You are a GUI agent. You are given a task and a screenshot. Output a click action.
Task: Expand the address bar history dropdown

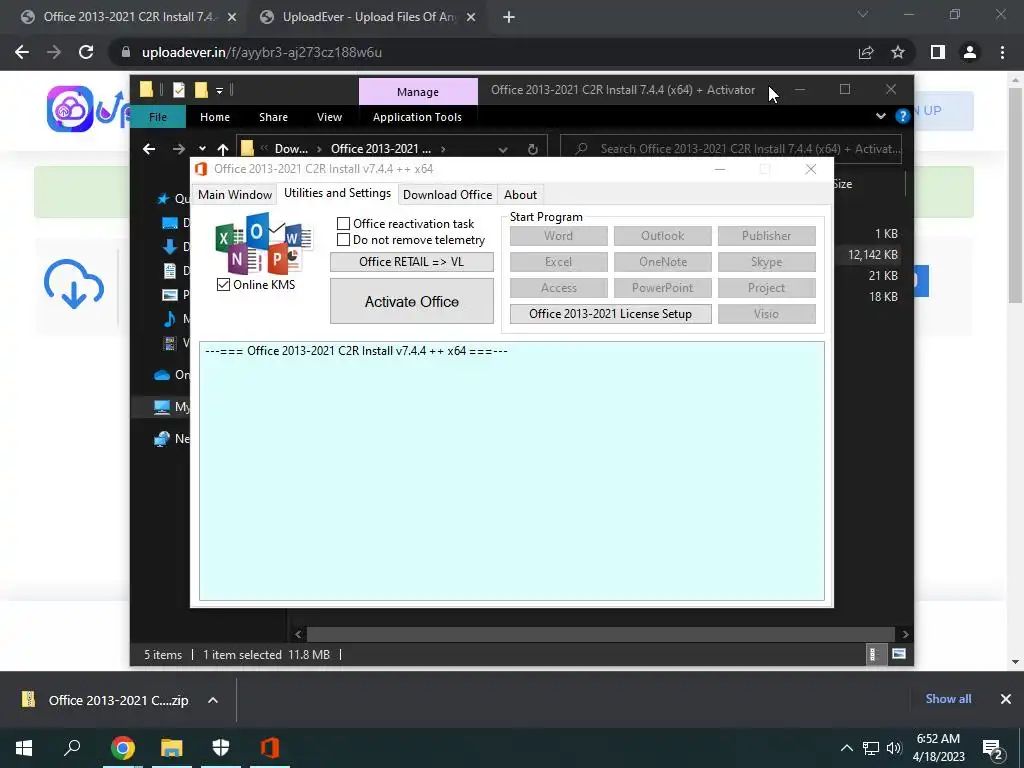point(503,150)
